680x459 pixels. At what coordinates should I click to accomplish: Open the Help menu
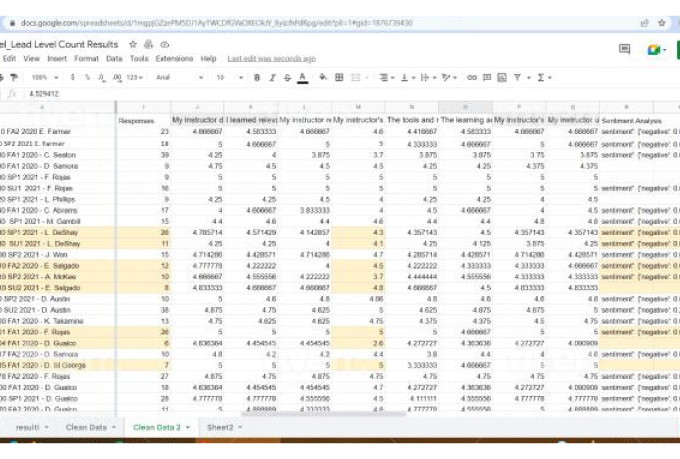coord(208,58)
